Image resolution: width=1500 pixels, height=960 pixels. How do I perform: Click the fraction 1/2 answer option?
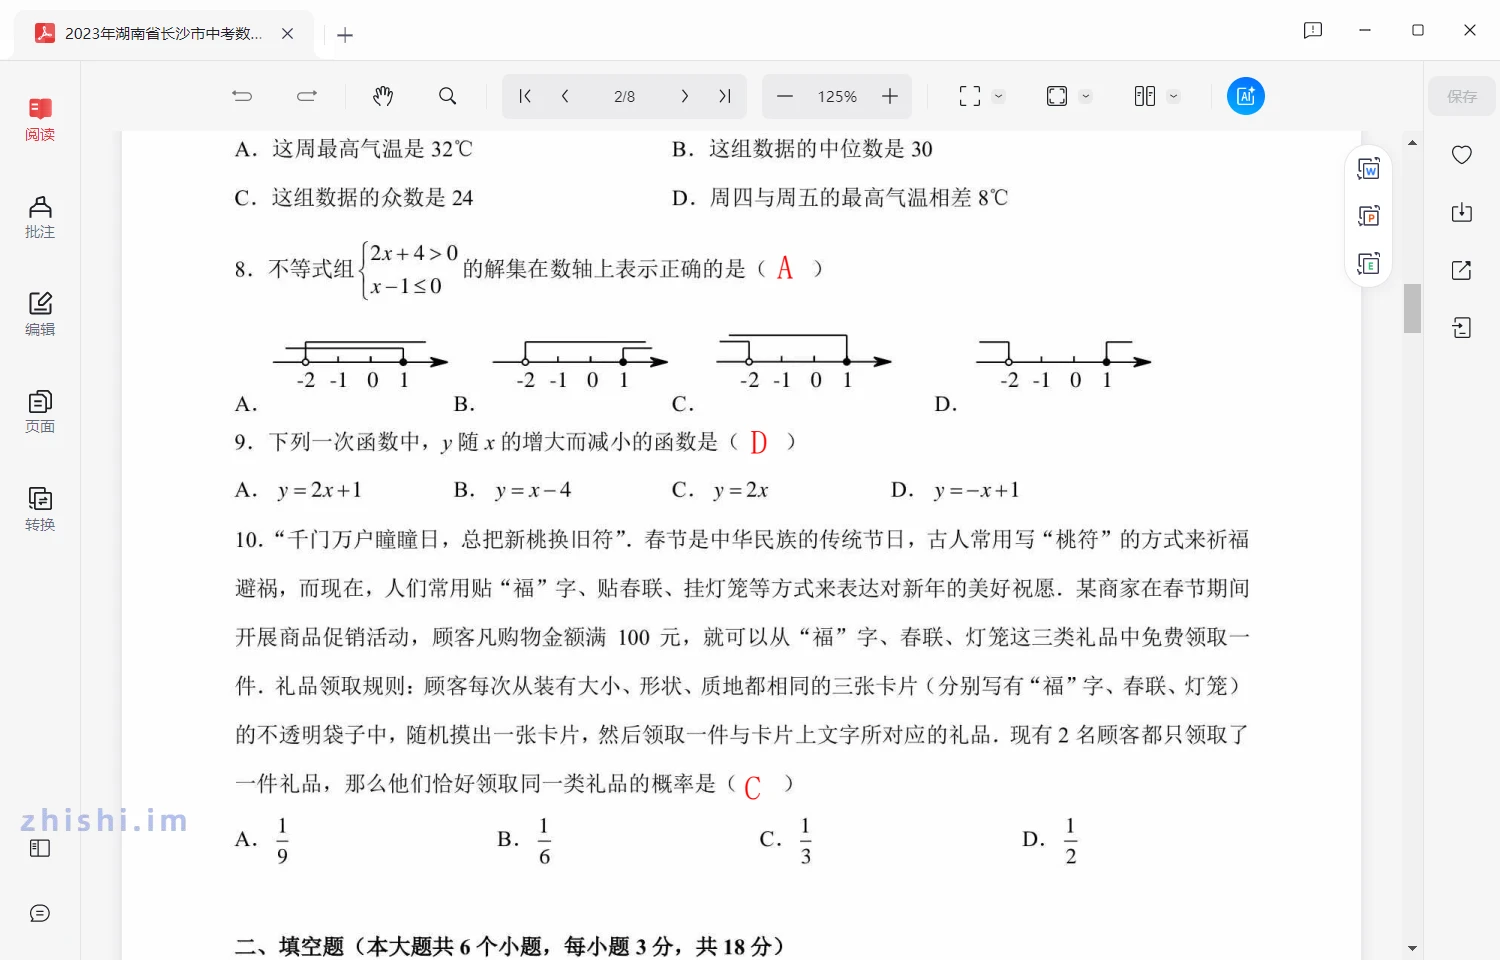coord(1070,840)
